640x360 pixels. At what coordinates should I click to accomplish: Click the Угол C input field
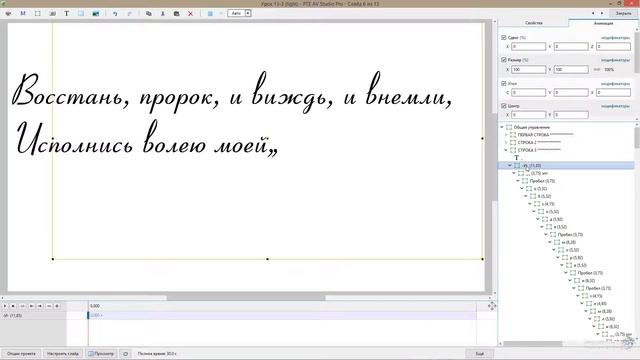[x=528, y=93]
